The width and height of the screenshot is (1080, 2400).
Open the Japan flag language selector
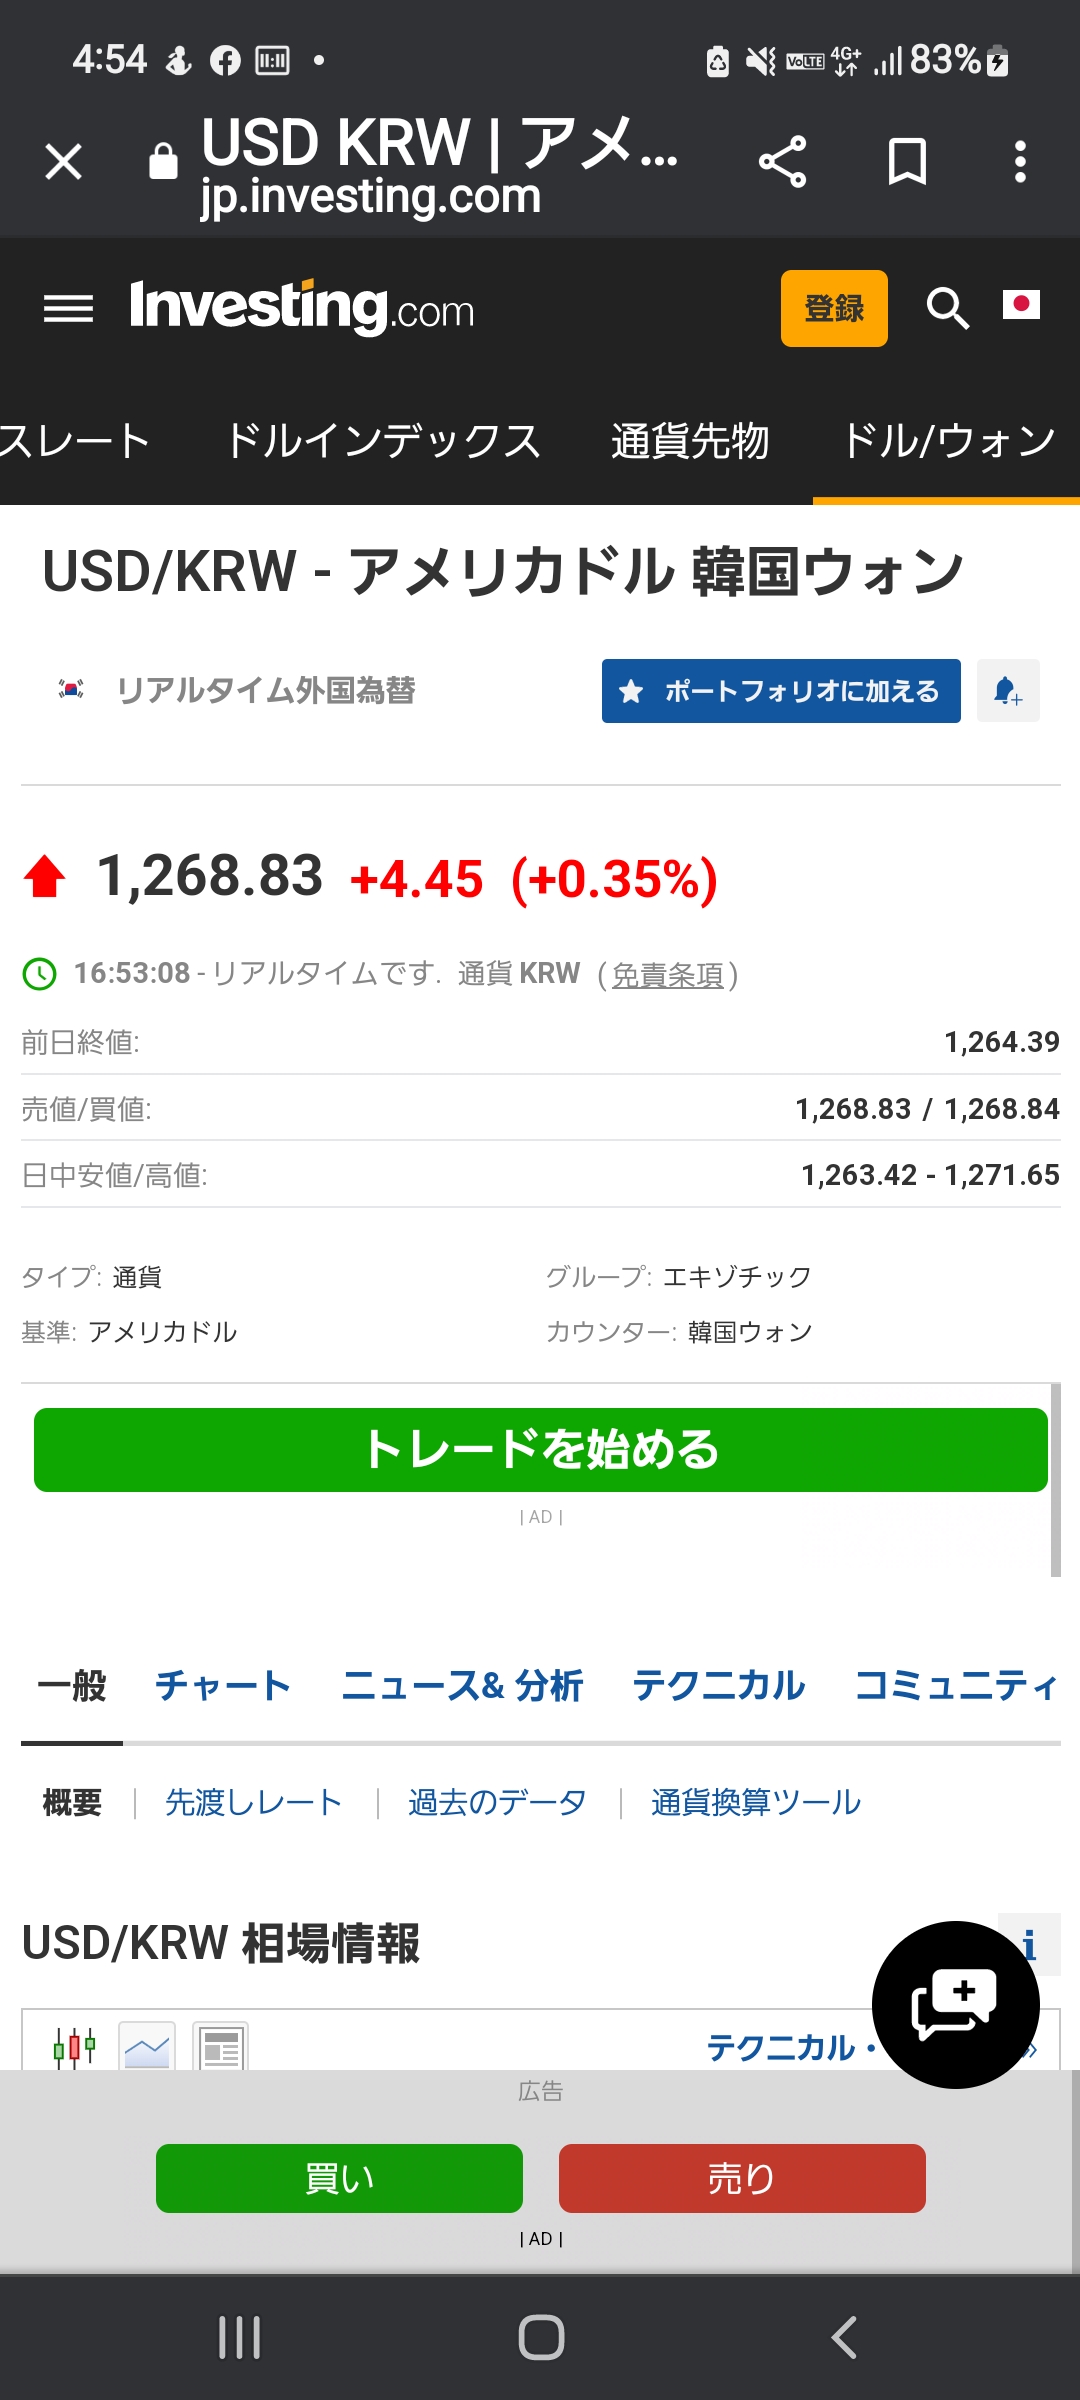coord(1021,305)
